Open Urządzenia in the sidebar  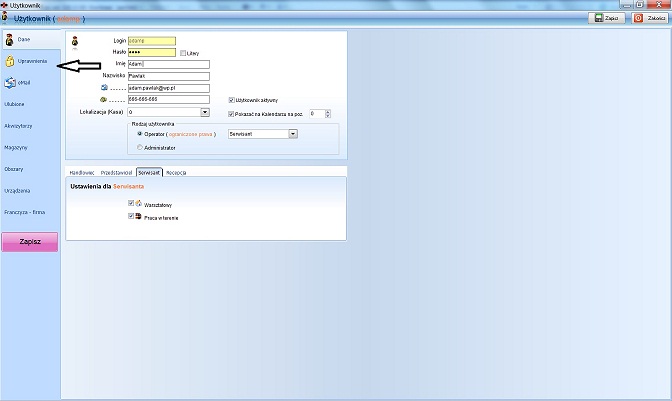point(17,191)
